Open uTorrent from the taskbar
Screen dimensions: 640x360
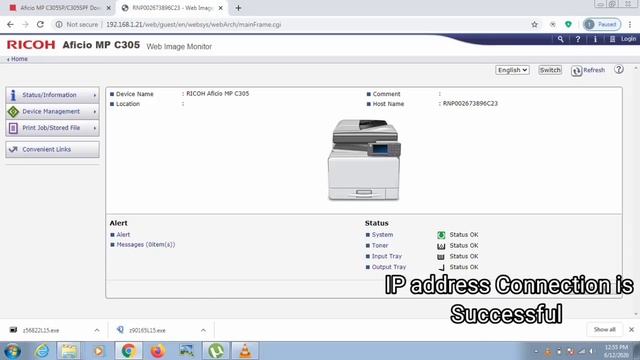pos(216,351)
